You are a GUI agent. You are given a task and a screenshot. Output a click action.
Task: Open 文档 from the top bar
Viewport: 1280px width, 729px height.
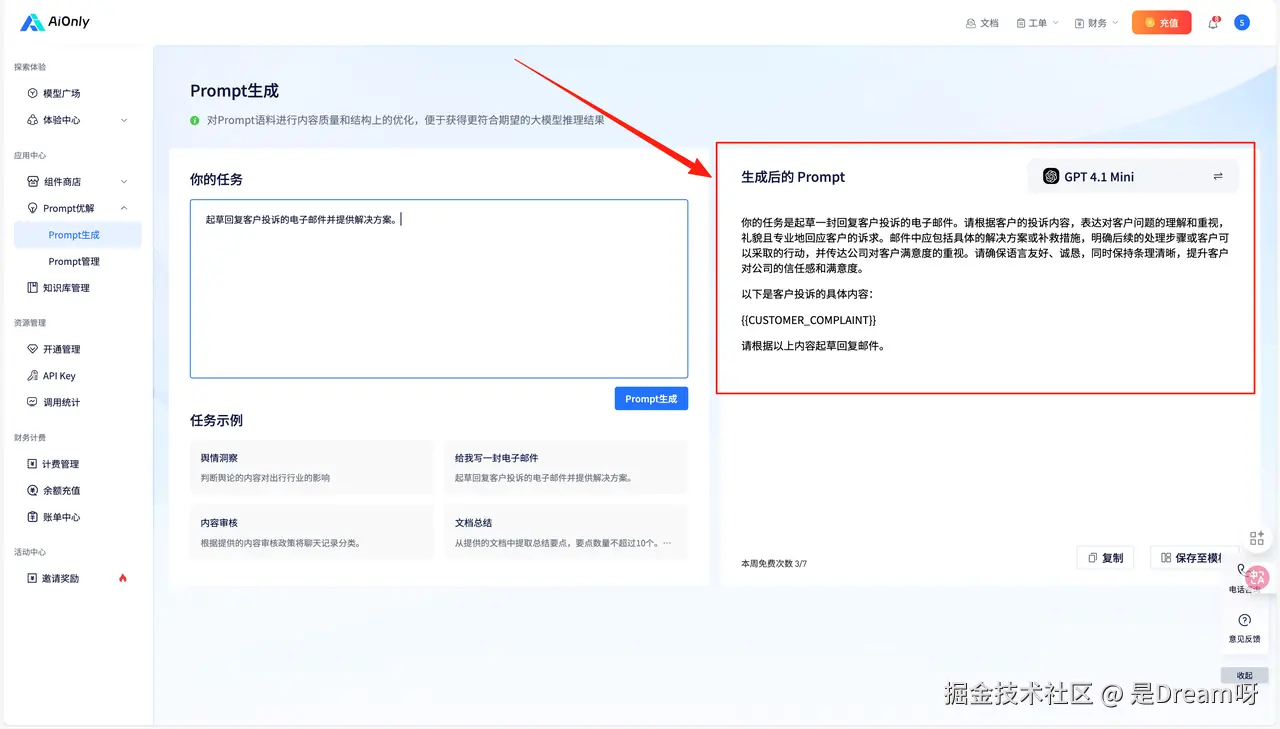[982, 23]
